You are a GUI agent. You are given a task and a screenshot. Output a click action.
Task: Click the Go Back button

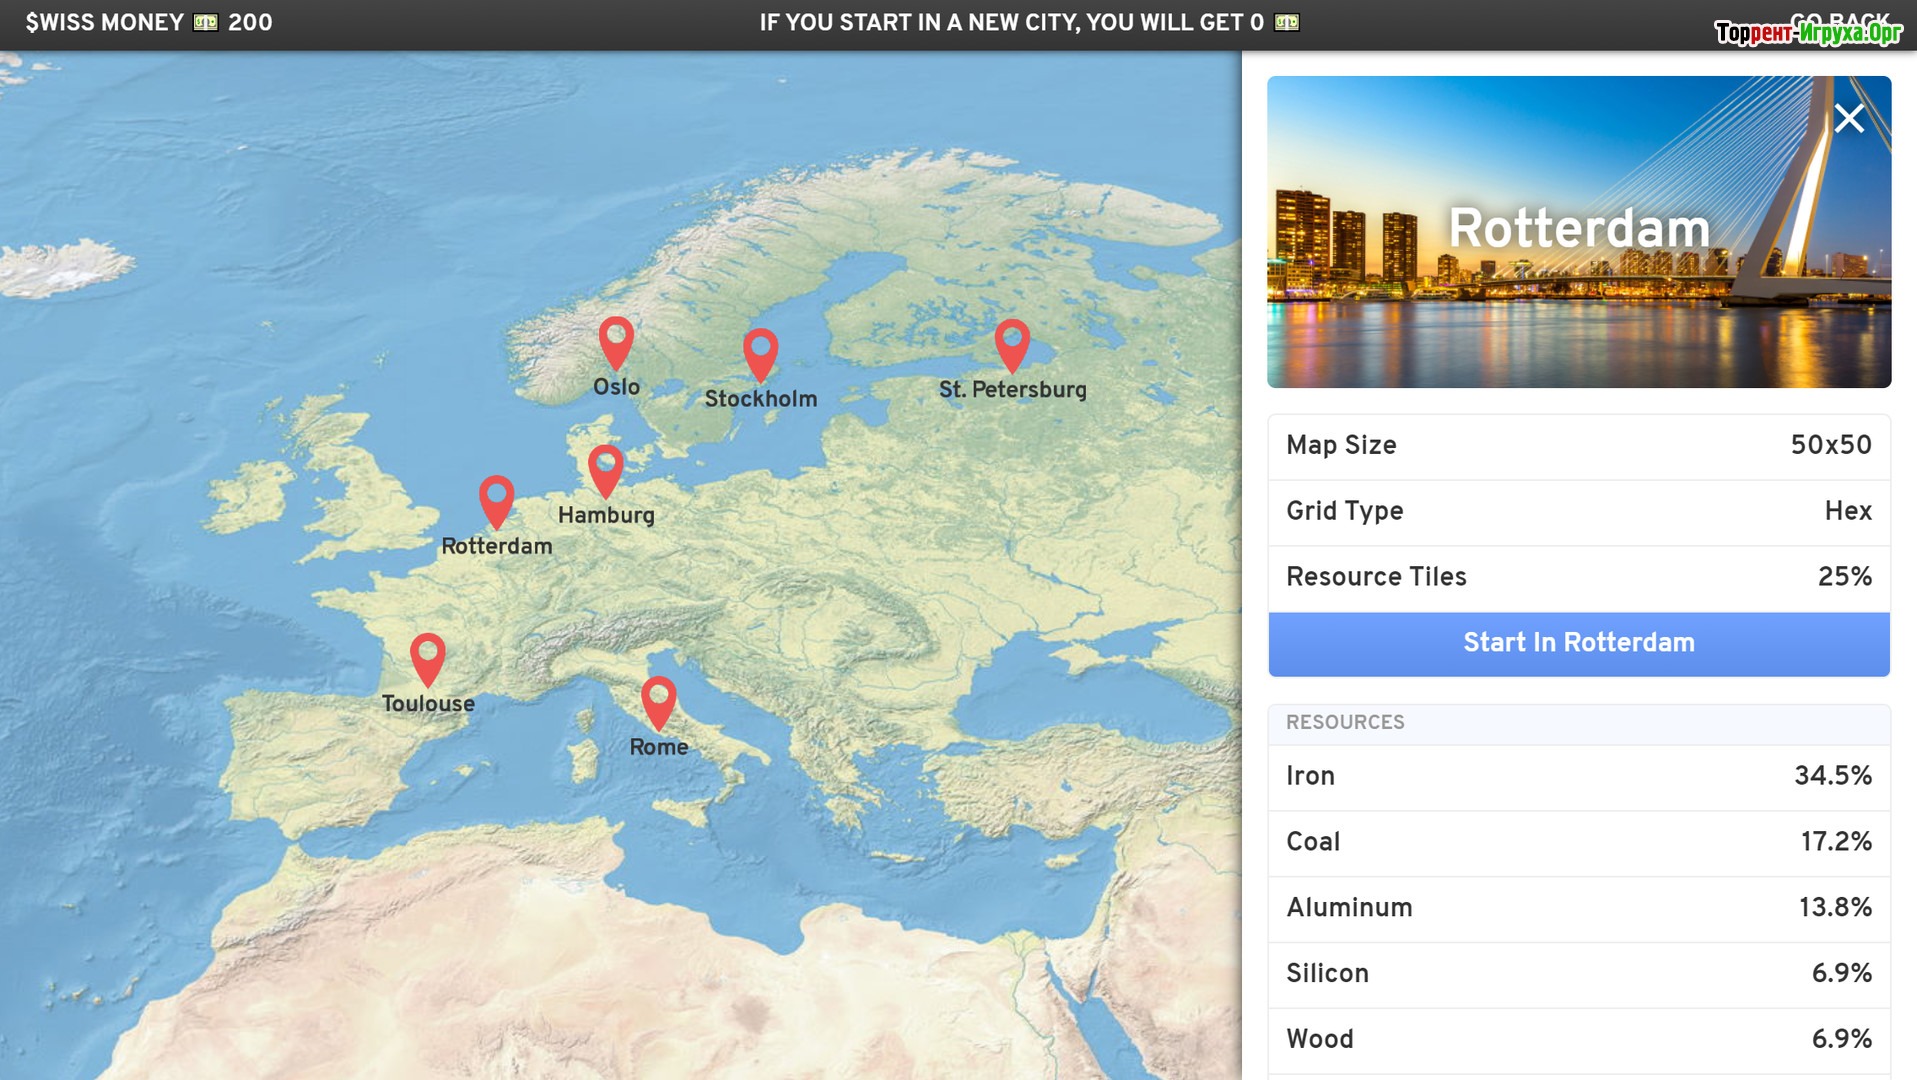pos(1838,20)
